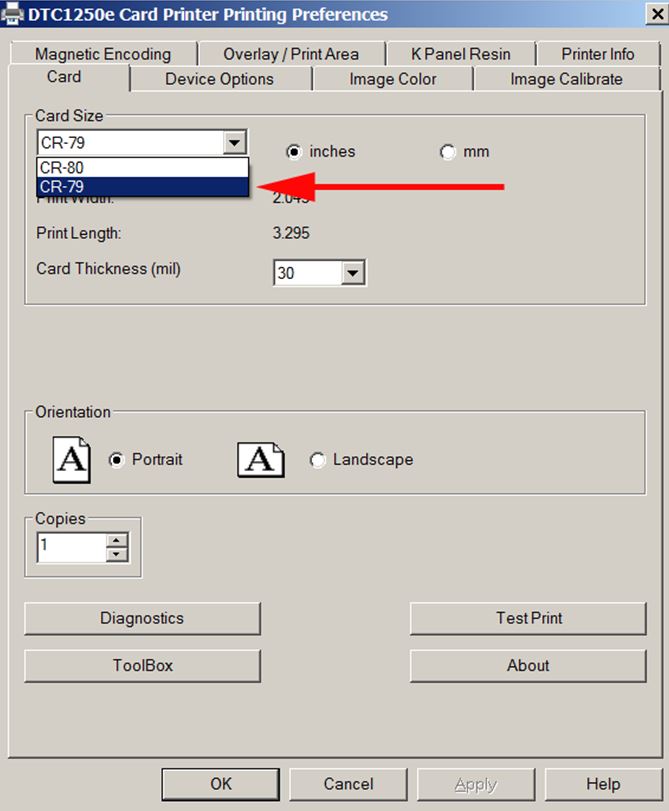This screenshot has height=811, width=669.
Task: Open the Printer Info tab
Action: 597,54
